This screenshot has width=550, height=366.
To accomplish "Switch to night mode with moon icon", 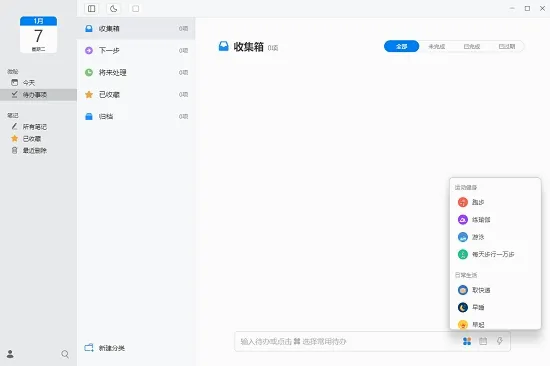I will point(113,9).
